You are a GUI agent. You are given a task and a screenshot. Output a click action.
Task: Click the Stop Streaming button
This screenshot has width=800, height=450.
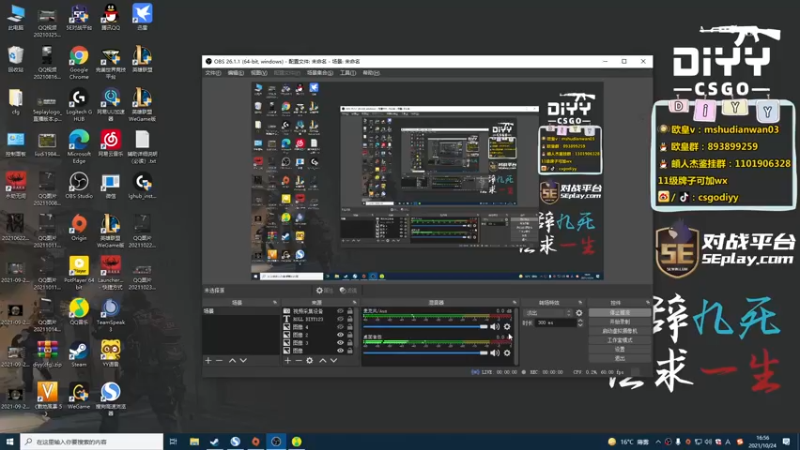619,312
